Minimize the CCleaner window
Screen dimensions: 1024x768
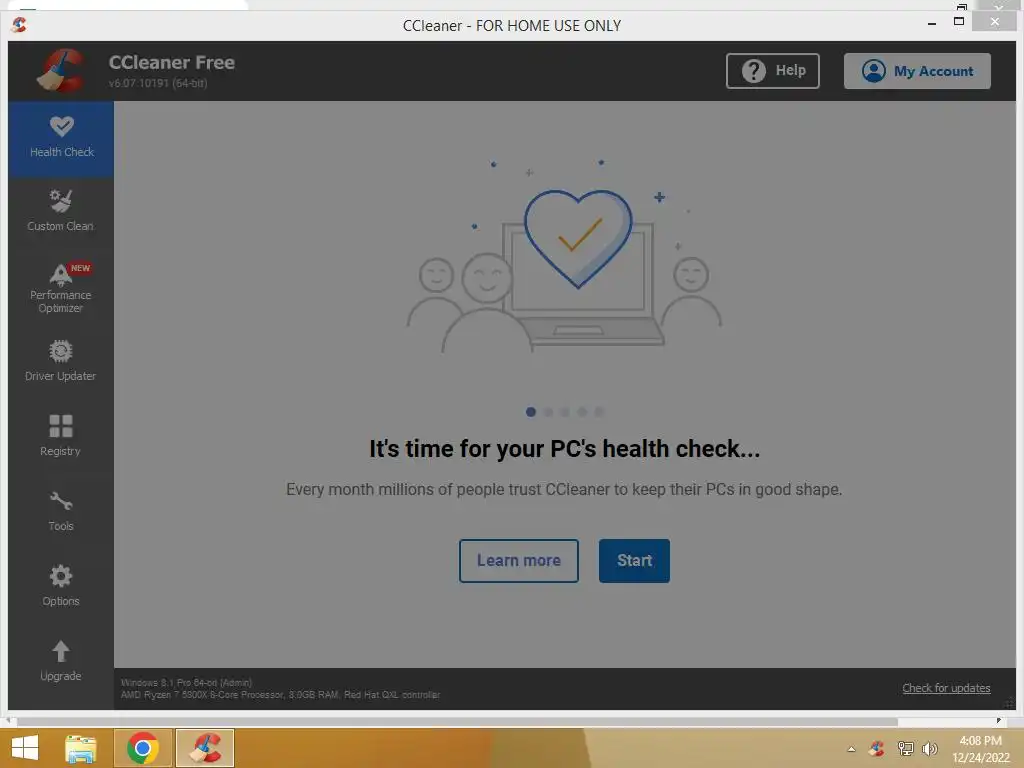click(932, 24)
